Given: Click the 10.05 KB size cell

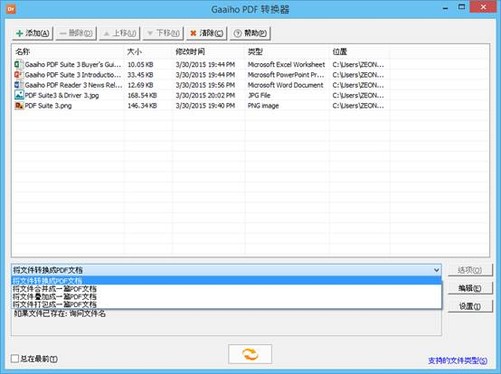Looking at the screenshot, I should pyautogui.click(x=140, y=65).
